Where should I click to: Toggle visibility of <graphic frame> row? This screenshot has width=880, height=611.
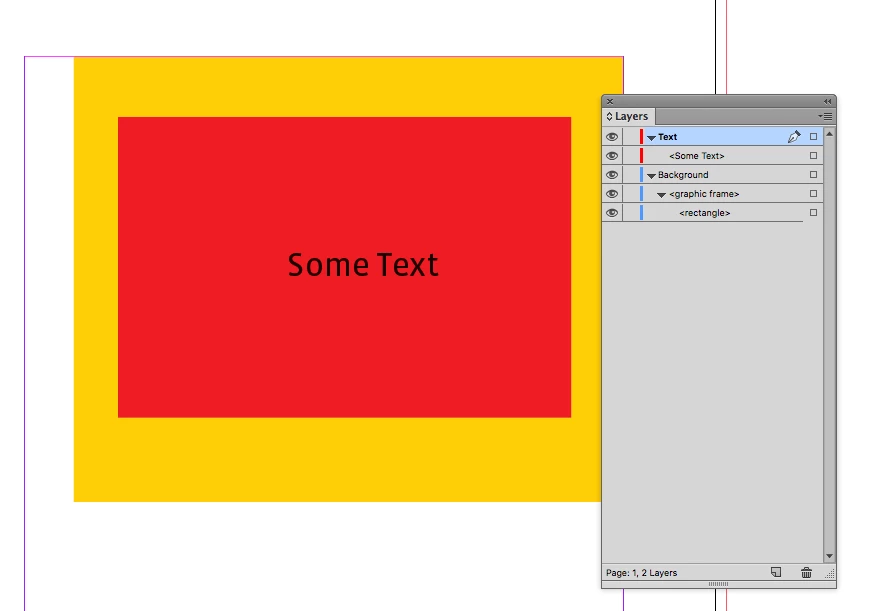coord(612,194)
